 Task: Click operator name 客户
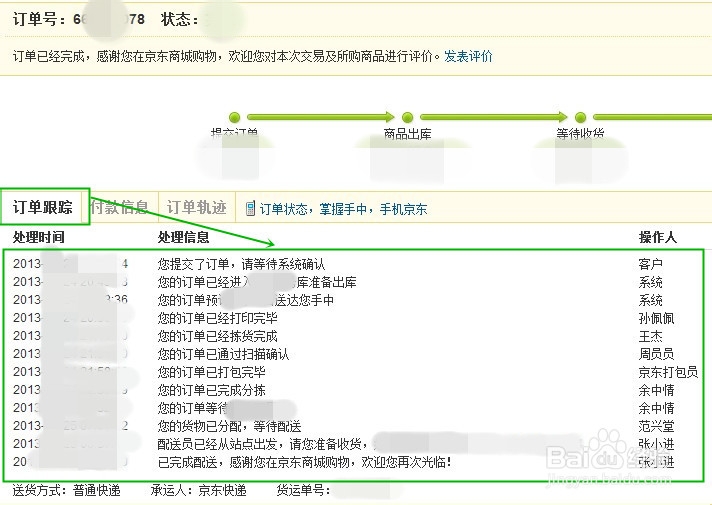coord(650,264)
